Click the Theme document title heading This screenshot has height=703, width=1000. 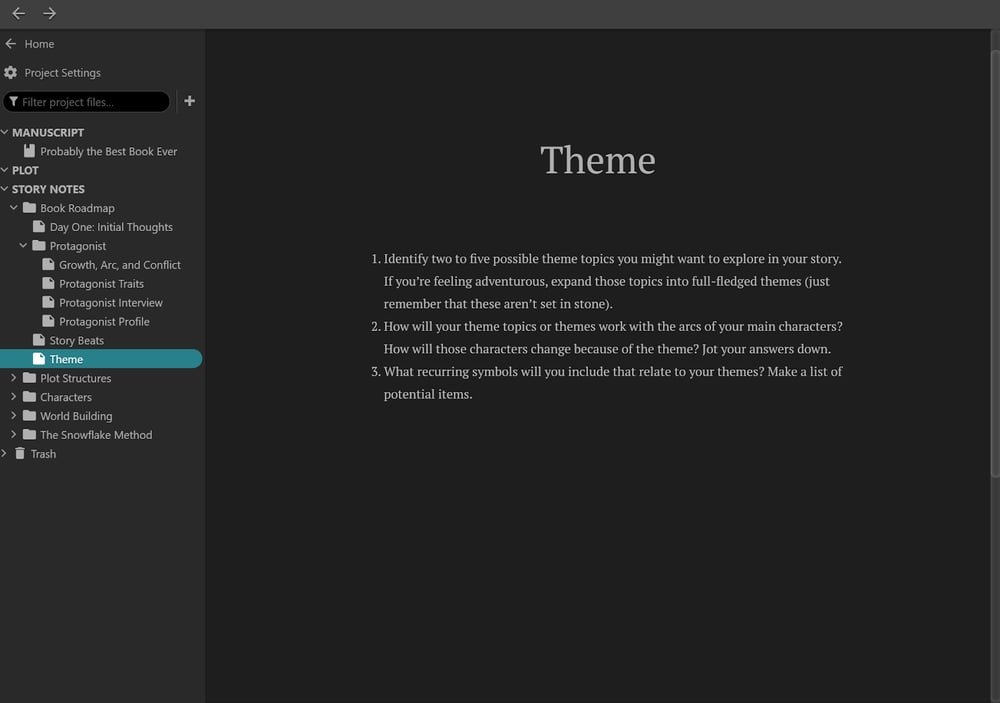[598, 159]
